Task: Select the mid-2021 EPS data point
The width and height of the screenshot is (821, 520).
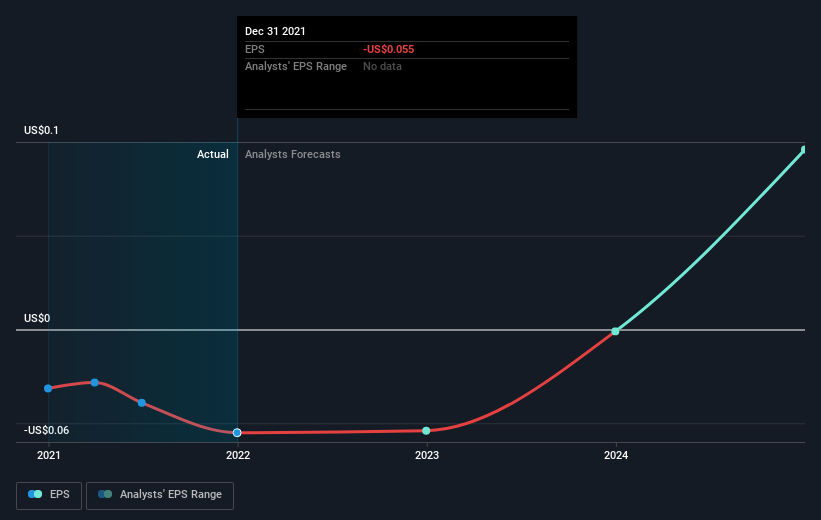Action: (142, 403)
